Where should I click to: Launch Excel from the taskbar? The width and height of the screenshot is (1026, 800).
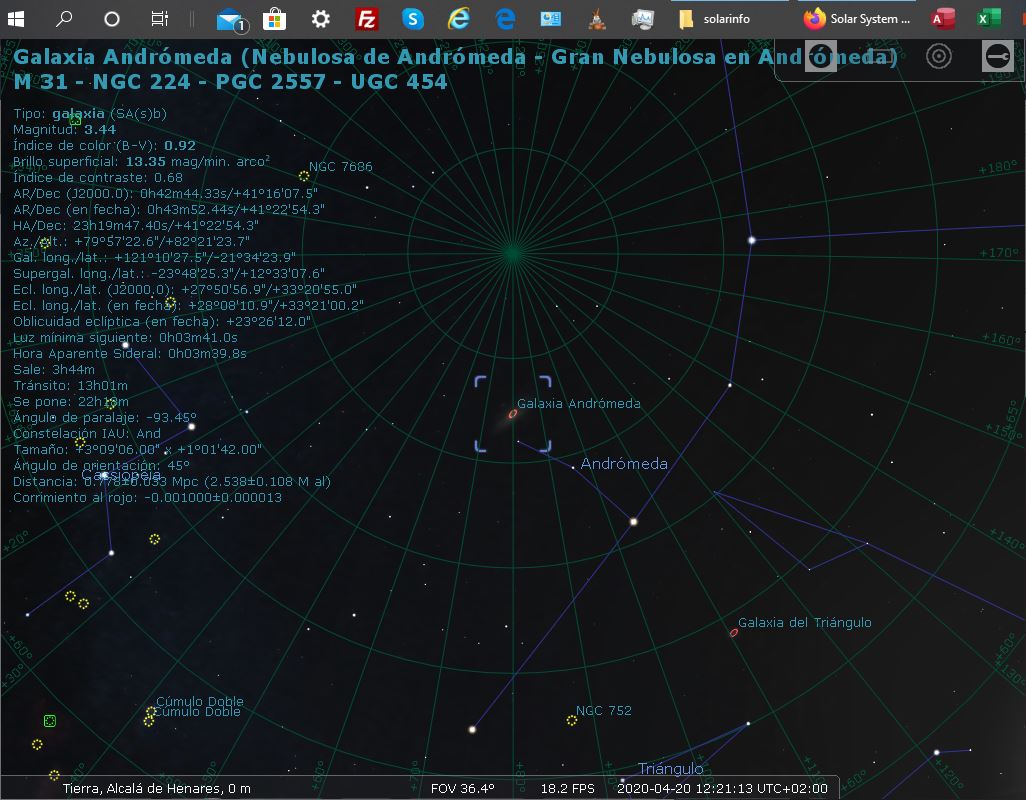pos(989,18)
